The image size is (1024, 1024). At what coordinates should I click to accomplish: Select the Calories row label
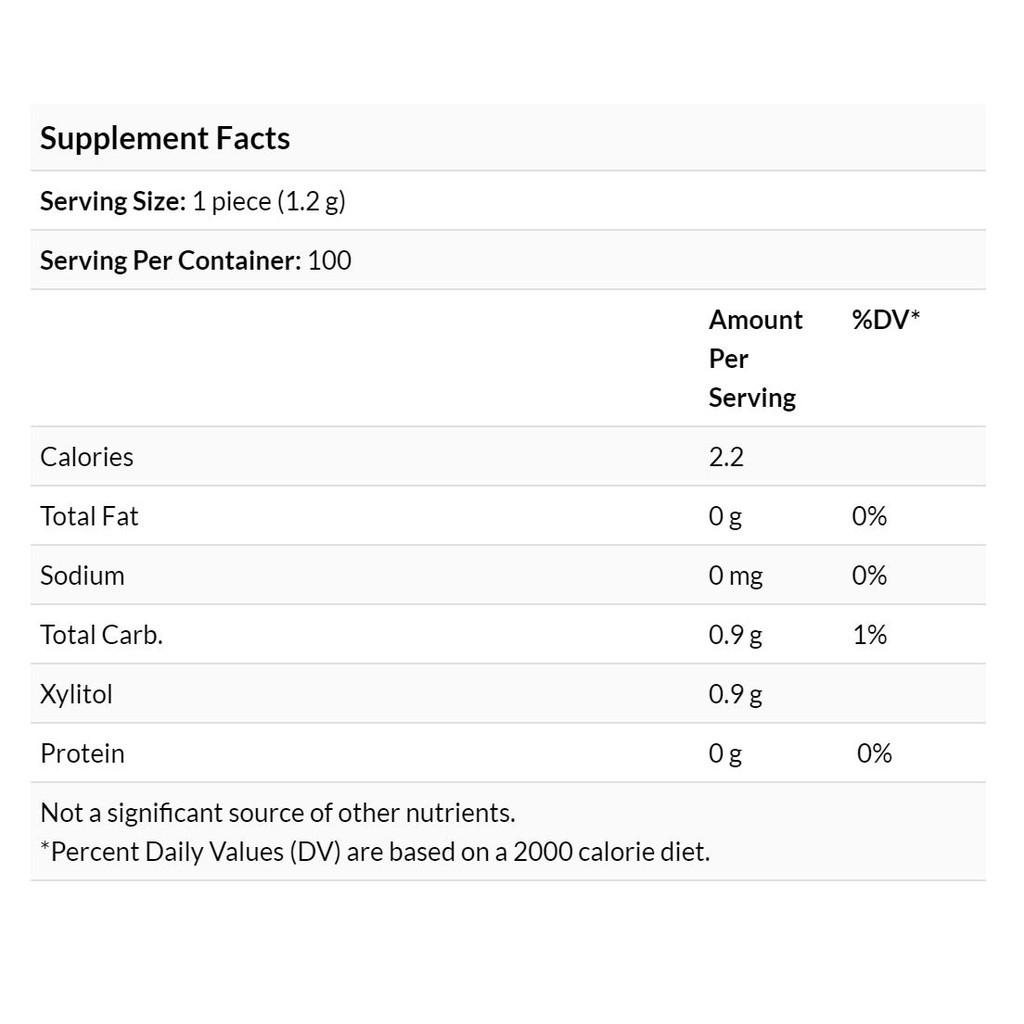[x=87, y=457]
